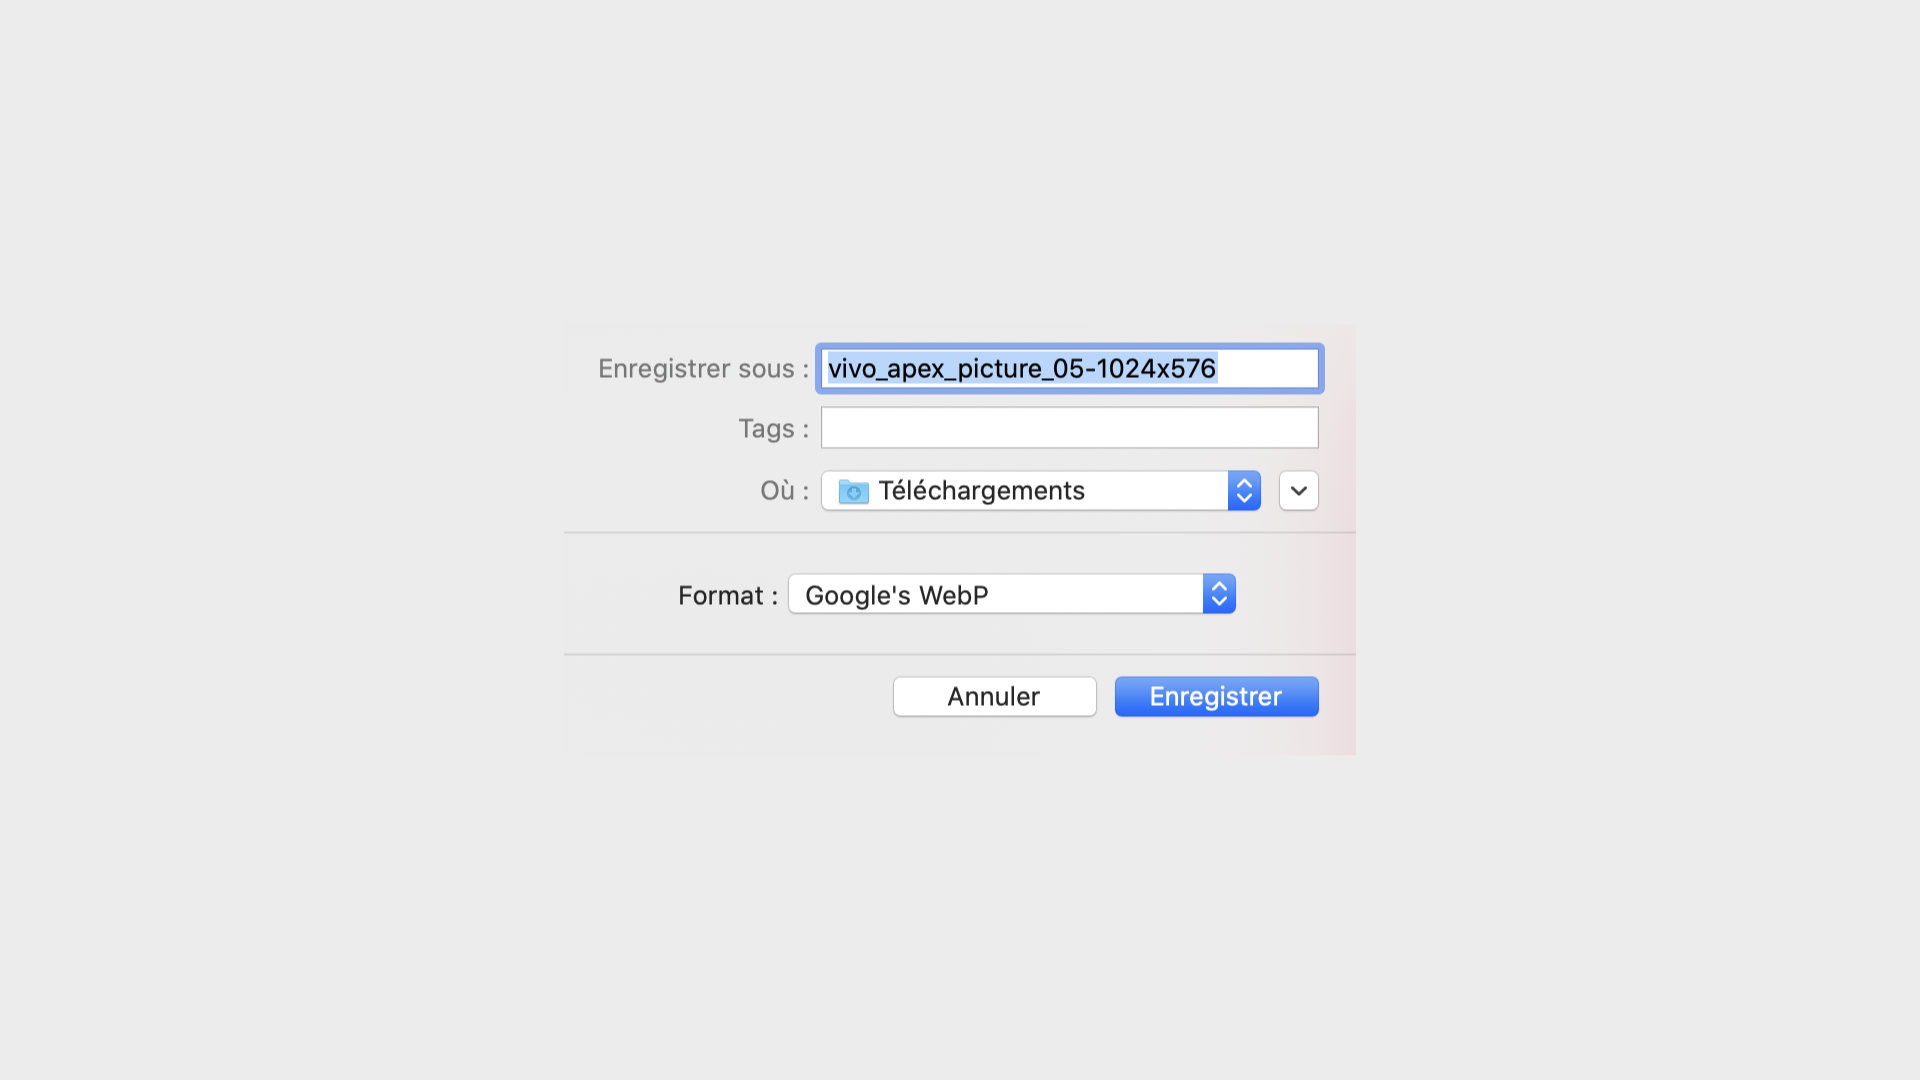Open the Où location dropdown
Image resolution: width=1920 pixels, height=1080 pixels.
(1041, 491)
